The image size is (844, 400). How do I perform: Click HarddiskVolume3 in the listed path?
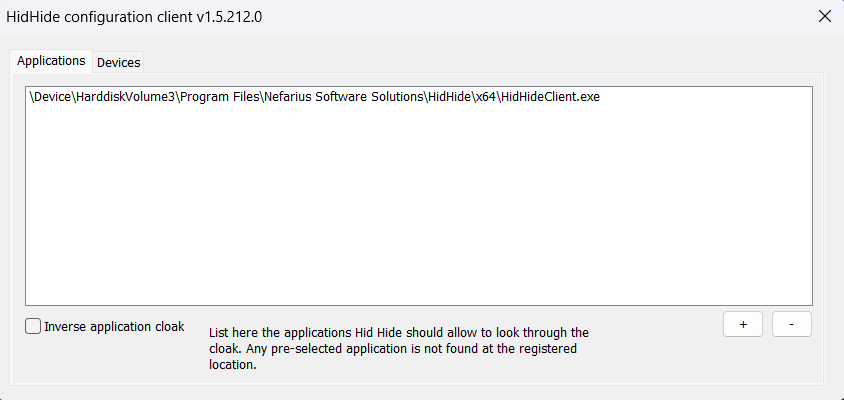[125, 97]
